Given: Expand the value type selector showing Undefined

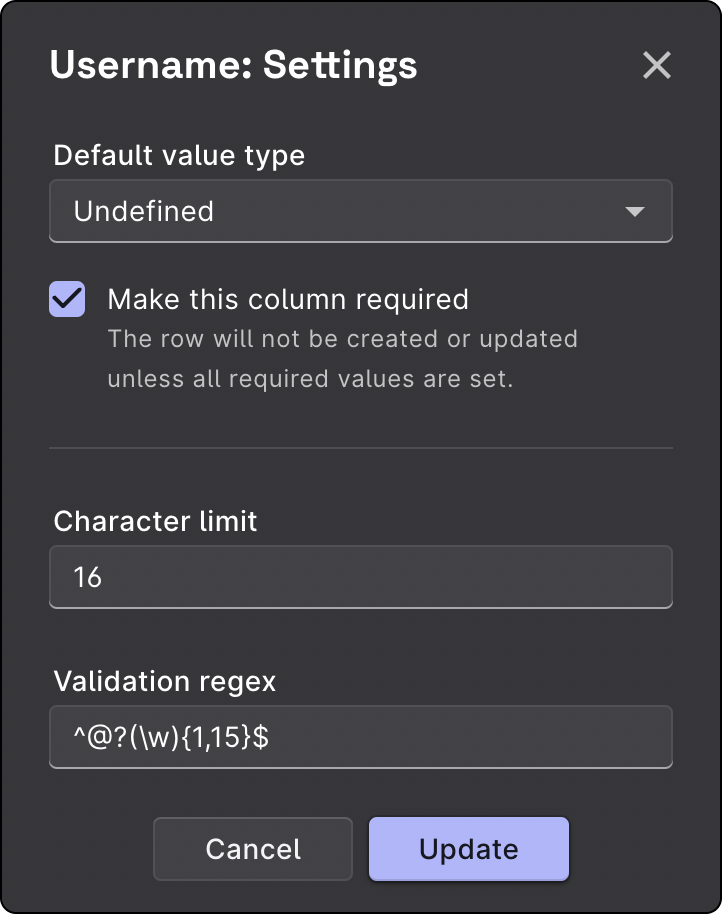Looking at the screenshot, I should click(360, 211).
